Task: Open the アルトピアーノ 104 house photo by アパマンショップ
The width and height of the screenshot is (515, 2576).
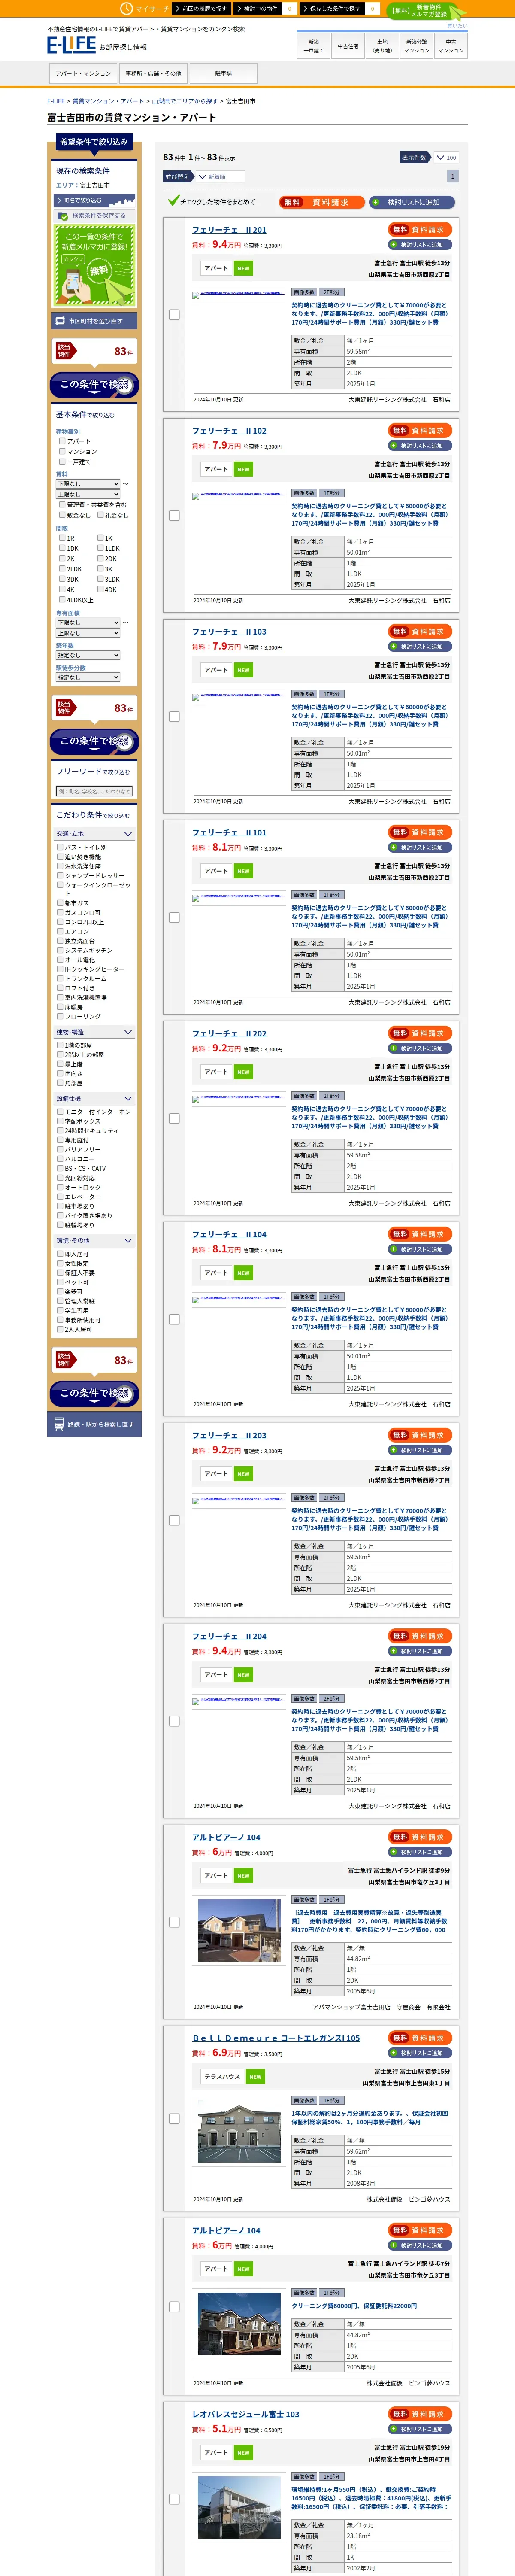Action: (239, 1930)
